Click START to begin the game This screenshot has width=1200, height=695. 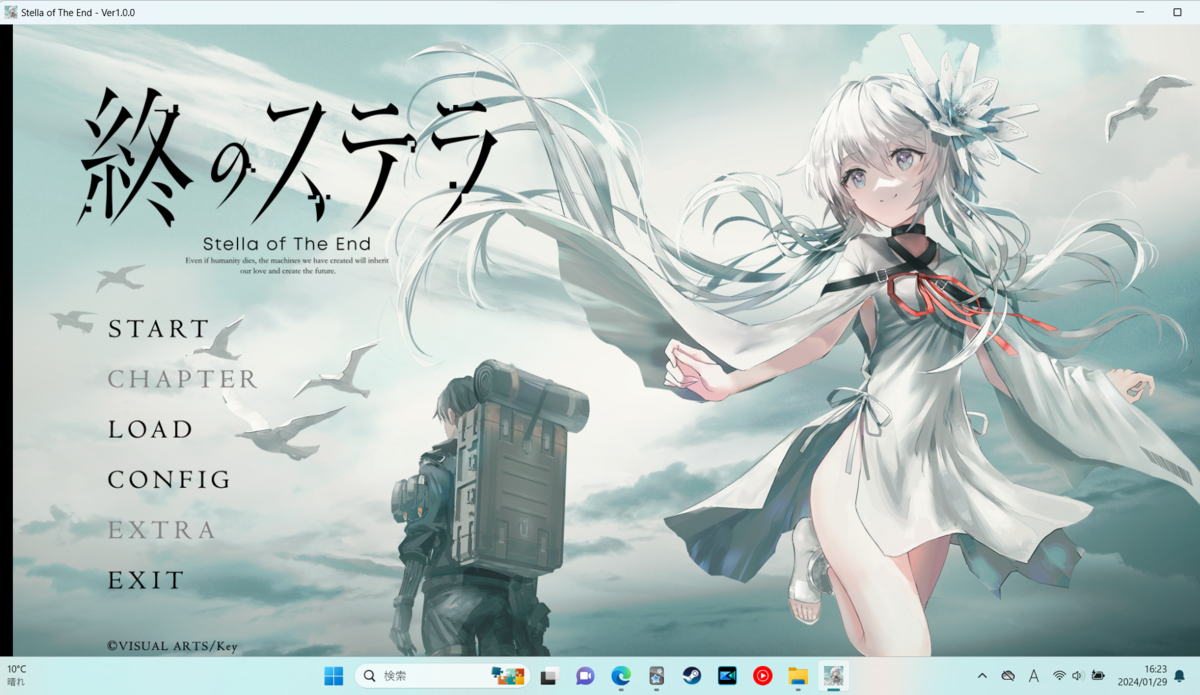point(158,329)
